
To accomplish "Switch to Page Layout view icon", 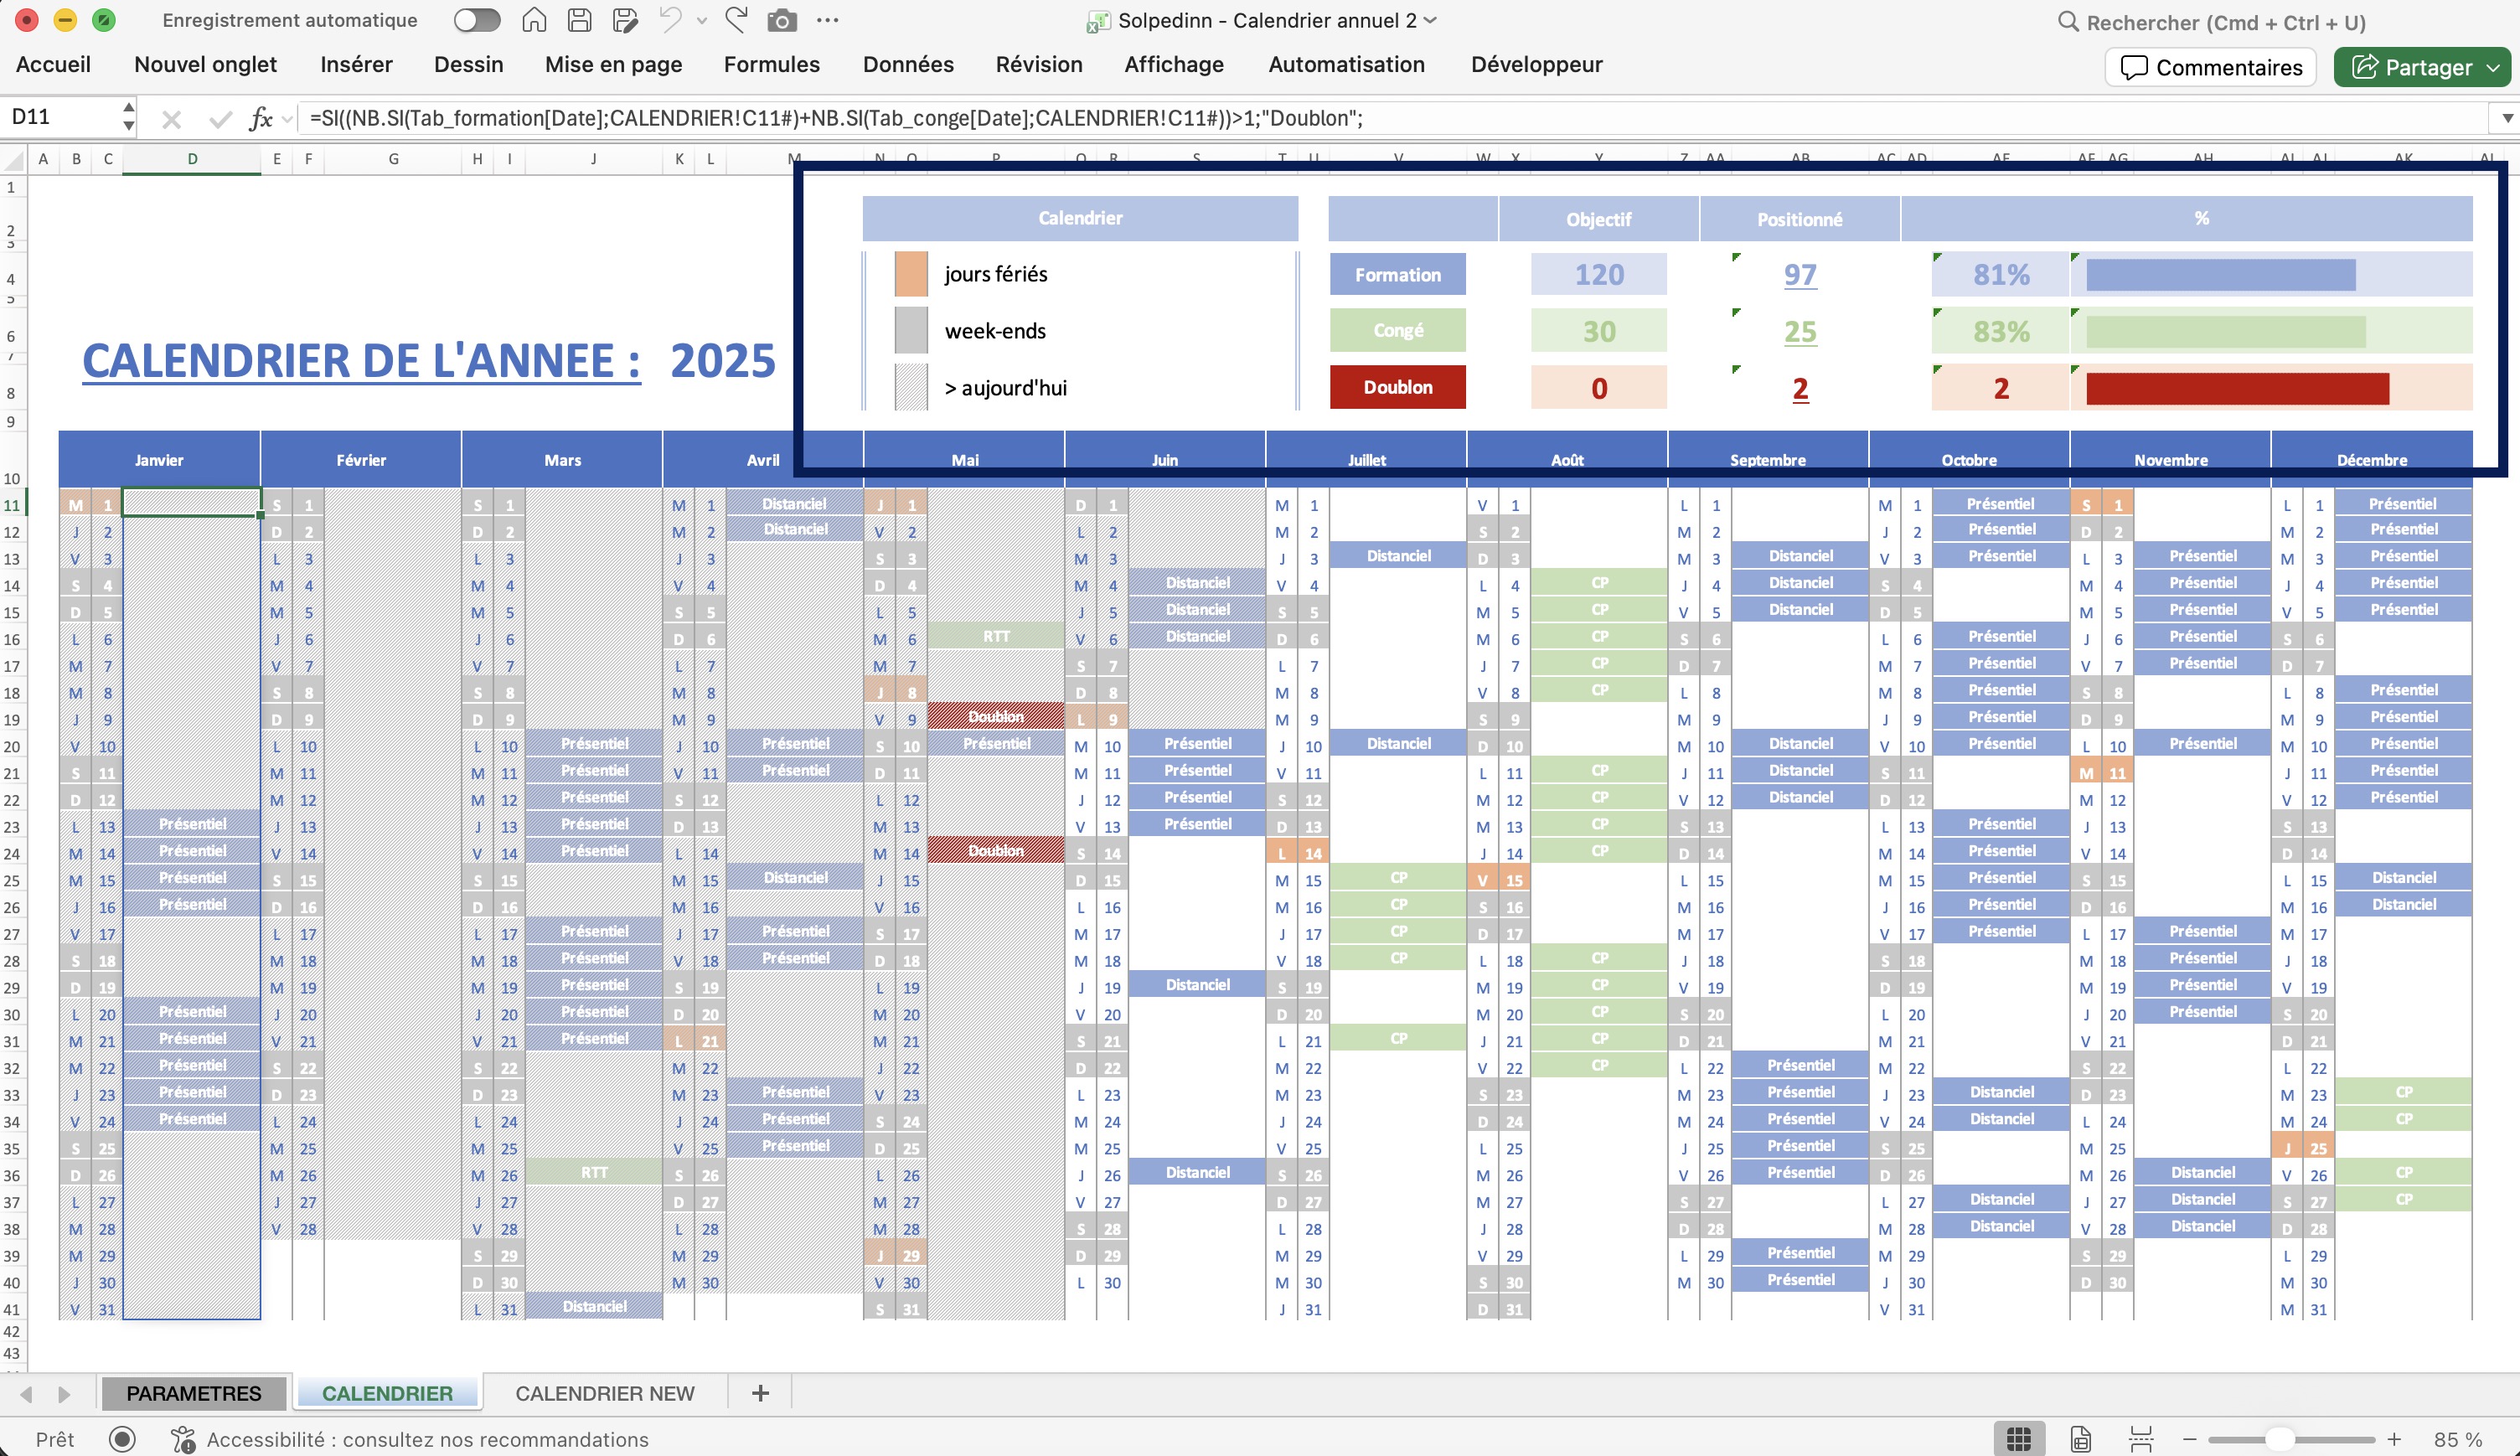I will tap(2080, 1439).
